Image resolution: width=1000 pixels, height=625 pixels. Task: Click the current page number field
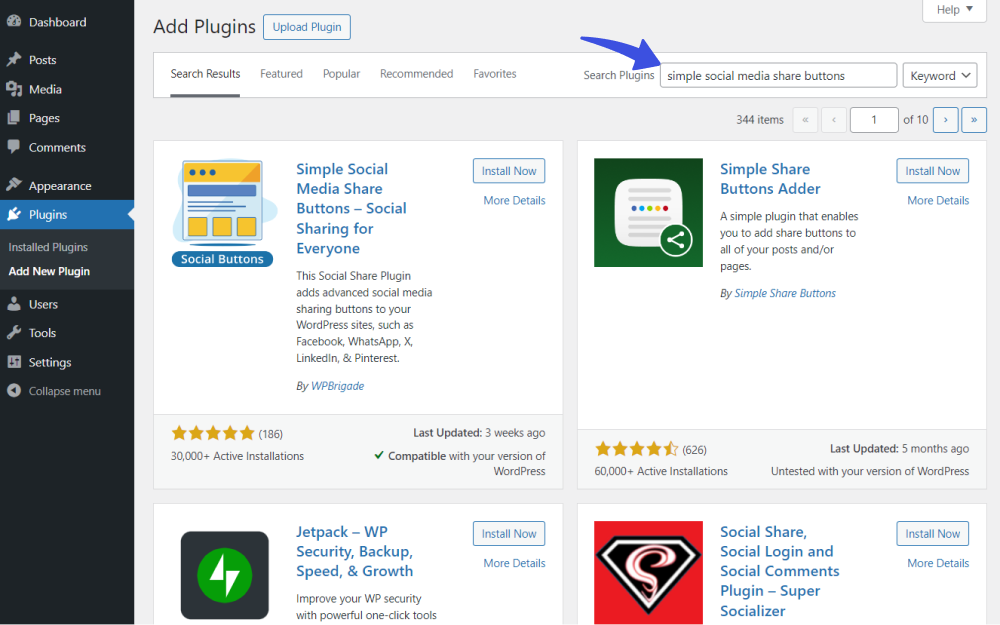[x=874, y=119]
